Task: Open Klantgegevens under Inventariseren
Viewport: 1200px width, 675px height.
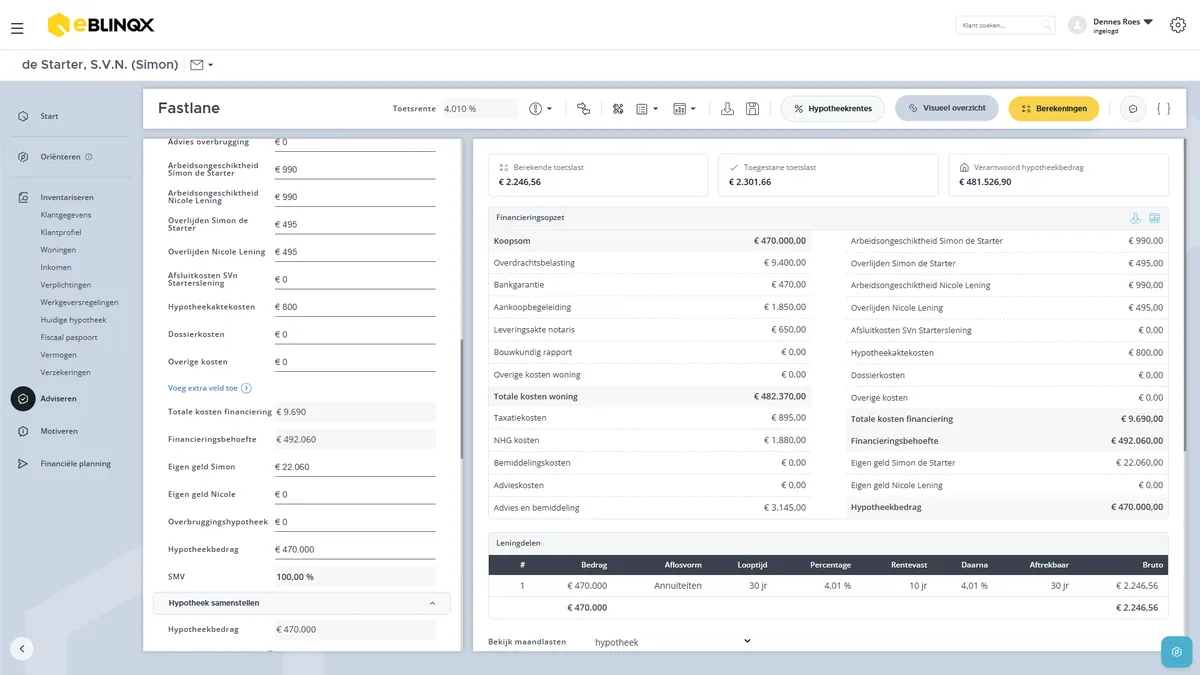Action: tap(65, 215)
